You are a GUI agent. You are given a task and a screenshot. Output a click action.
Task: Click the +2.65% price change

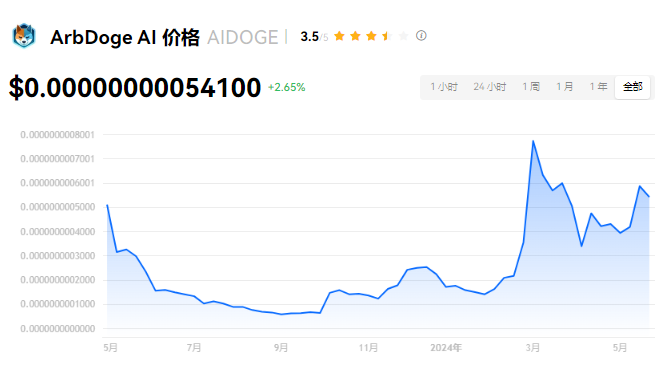(287, 87)
